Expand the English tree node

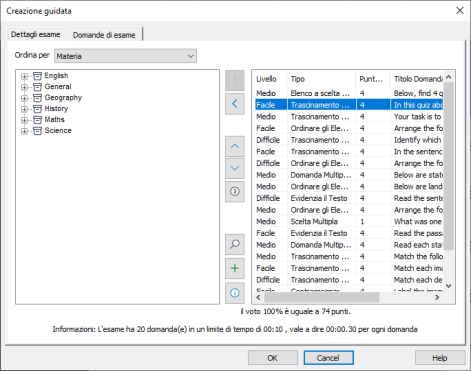[x=24, y=76]
